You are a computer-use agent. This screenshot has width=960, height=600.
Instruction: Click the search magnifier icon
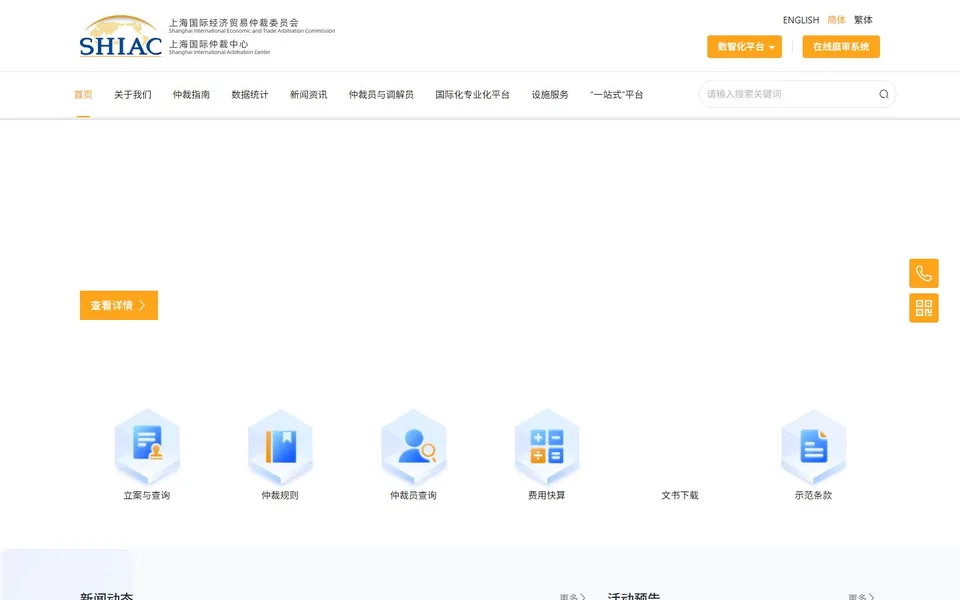(x=883, y=94)
